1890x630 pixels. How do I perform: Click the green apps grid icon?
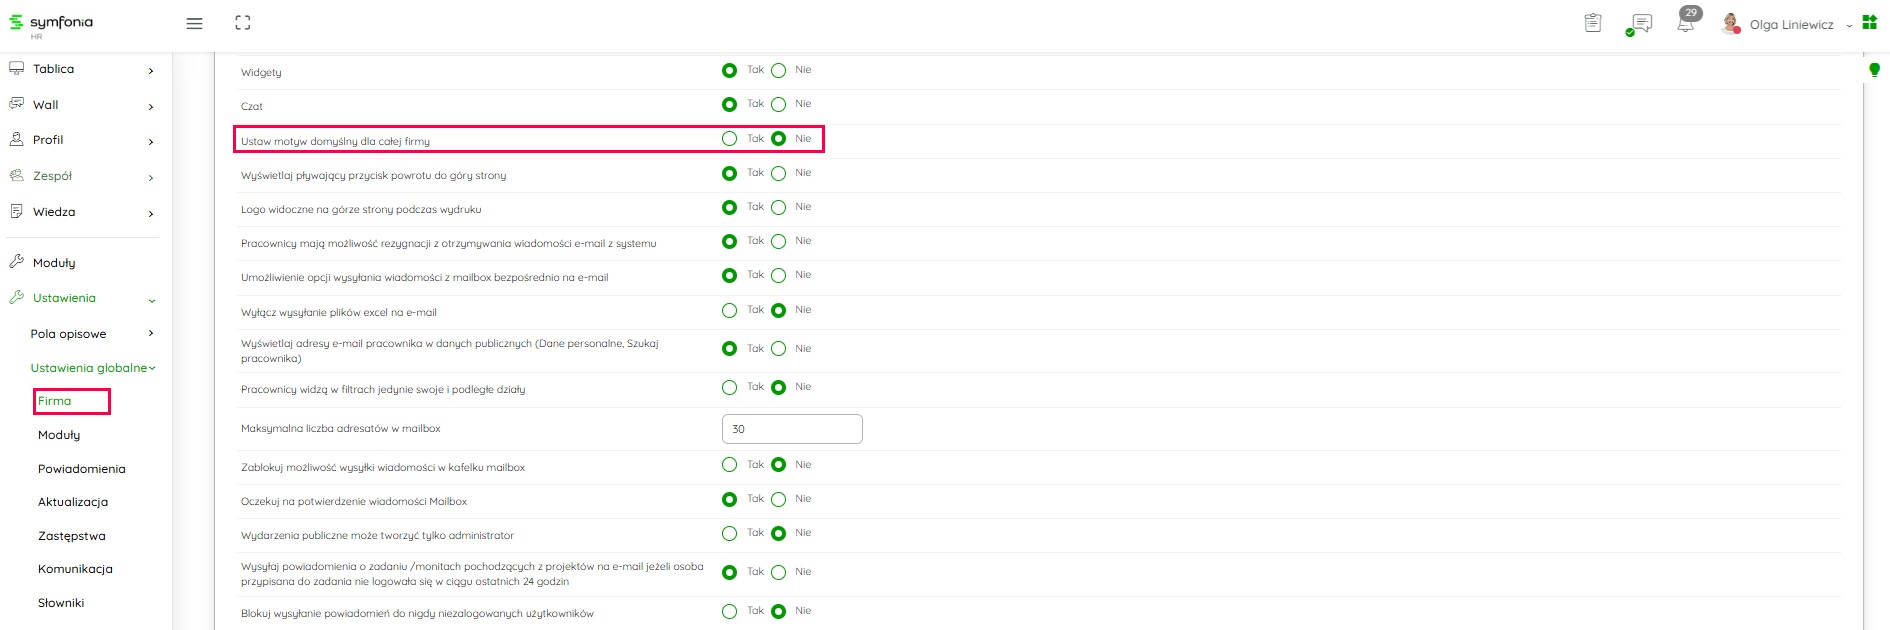[1869, 23]
